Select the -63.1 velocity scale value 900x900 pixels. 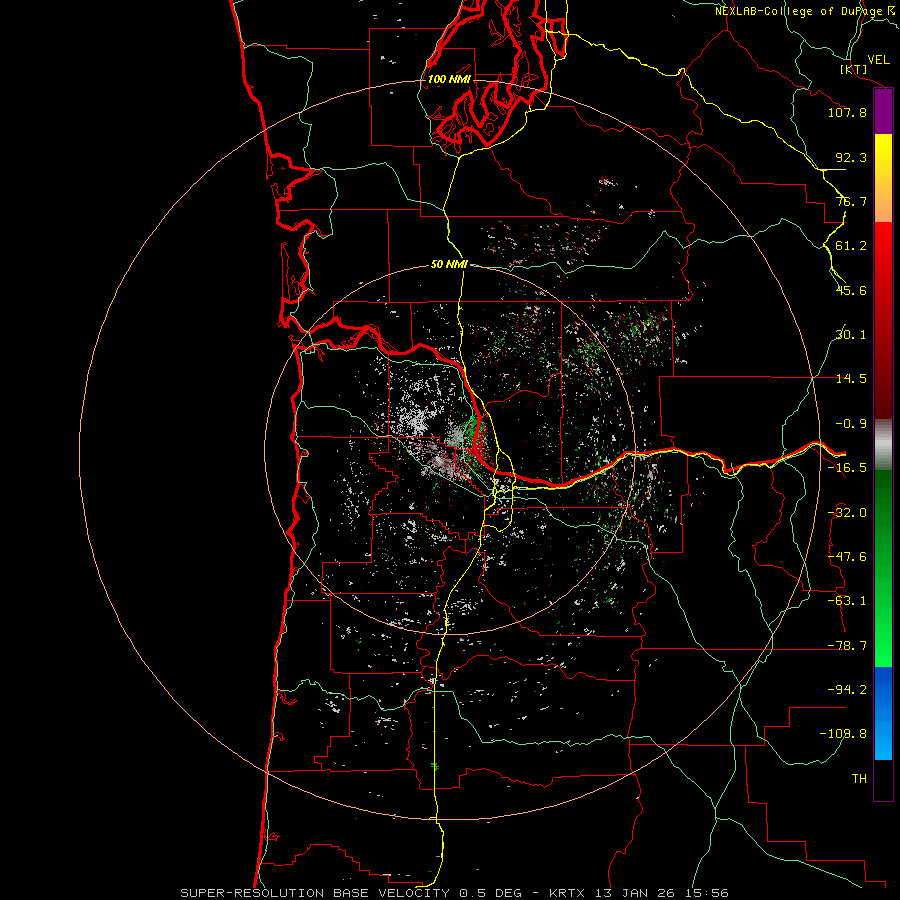847,601
